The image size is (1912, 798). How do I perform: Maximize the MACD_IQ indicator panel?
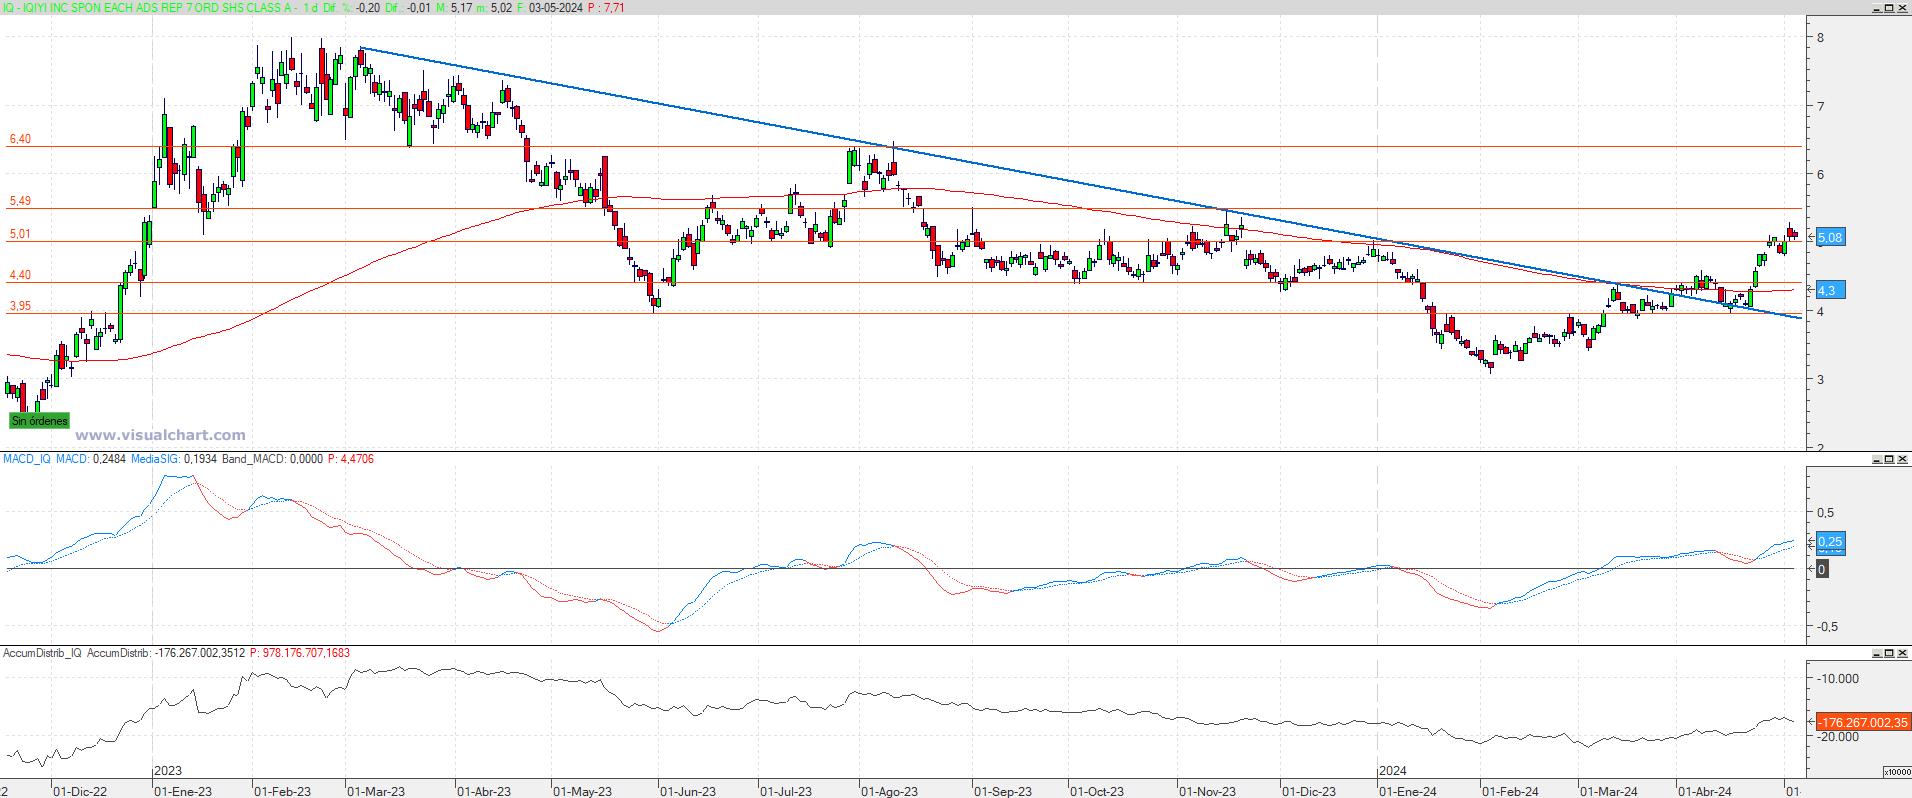(x=1890, y=459)
